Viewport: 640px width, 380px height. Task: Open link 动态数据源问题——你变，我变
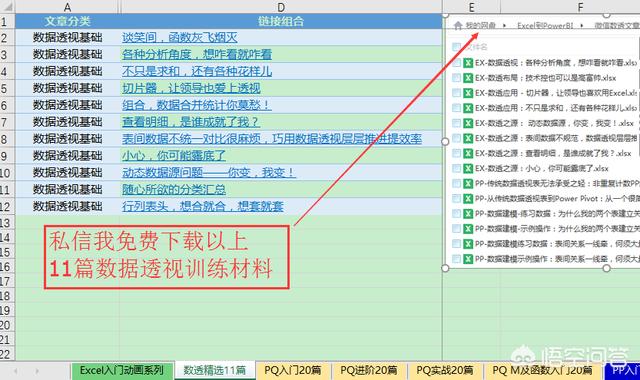pyautogui.click(x=209, y=172)
